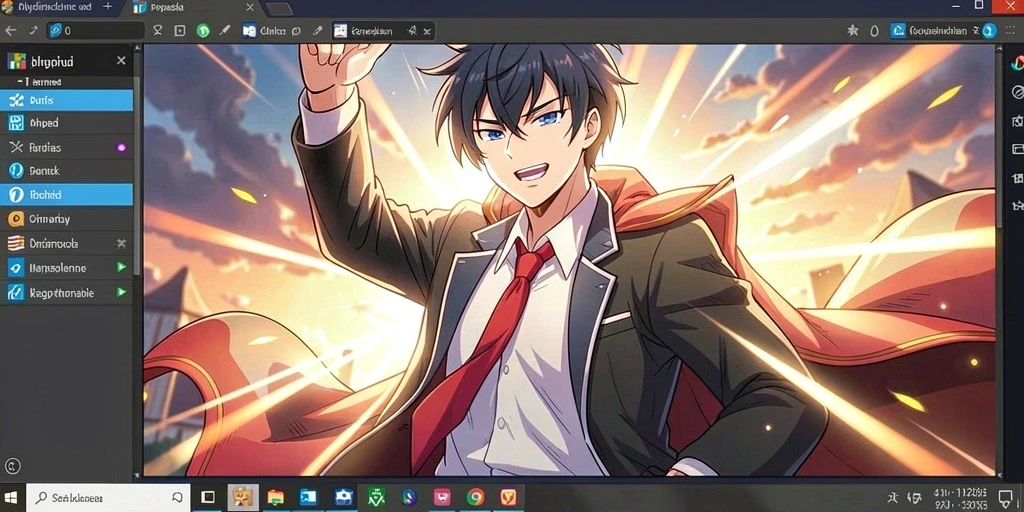1024x512 pixels.
Task: Click the square icon beside the green circle
Action: tap(180, 30)
